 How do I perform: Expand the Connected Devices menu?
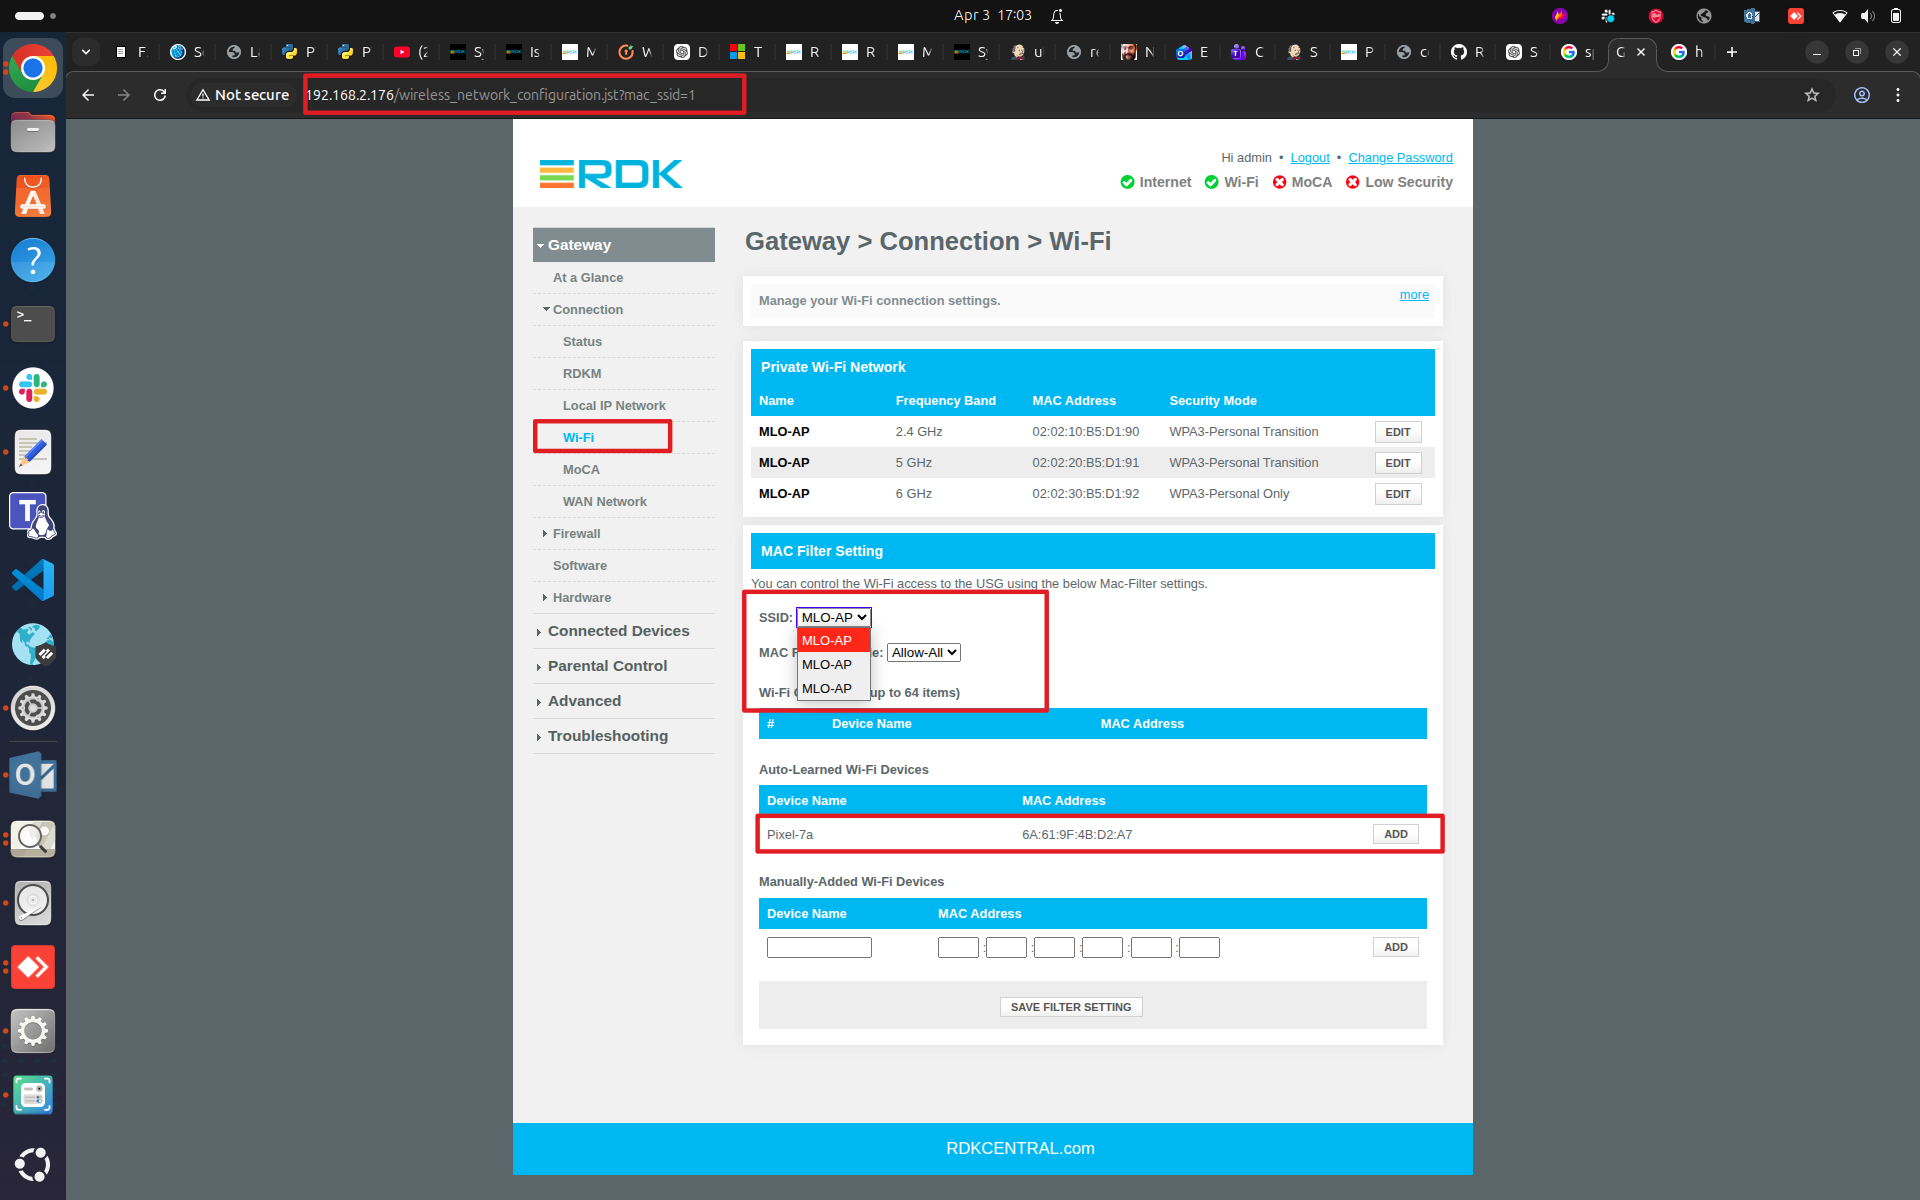618,631
